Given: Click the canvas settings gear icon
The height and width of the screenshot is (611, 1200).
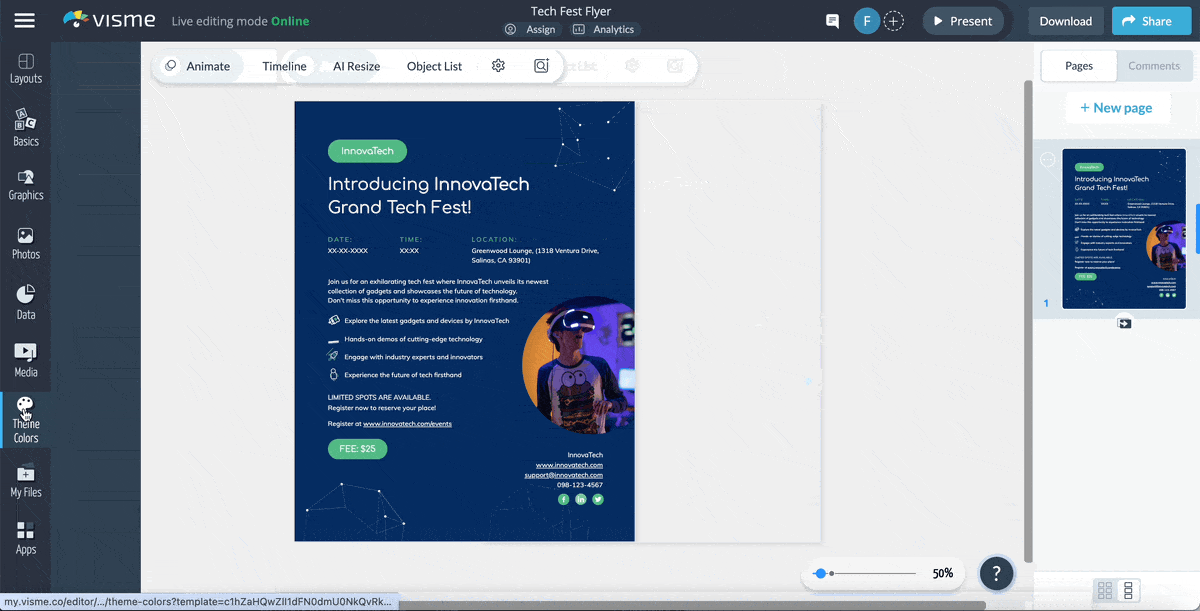Looking at the screenshot, I should tap(498, 66).
